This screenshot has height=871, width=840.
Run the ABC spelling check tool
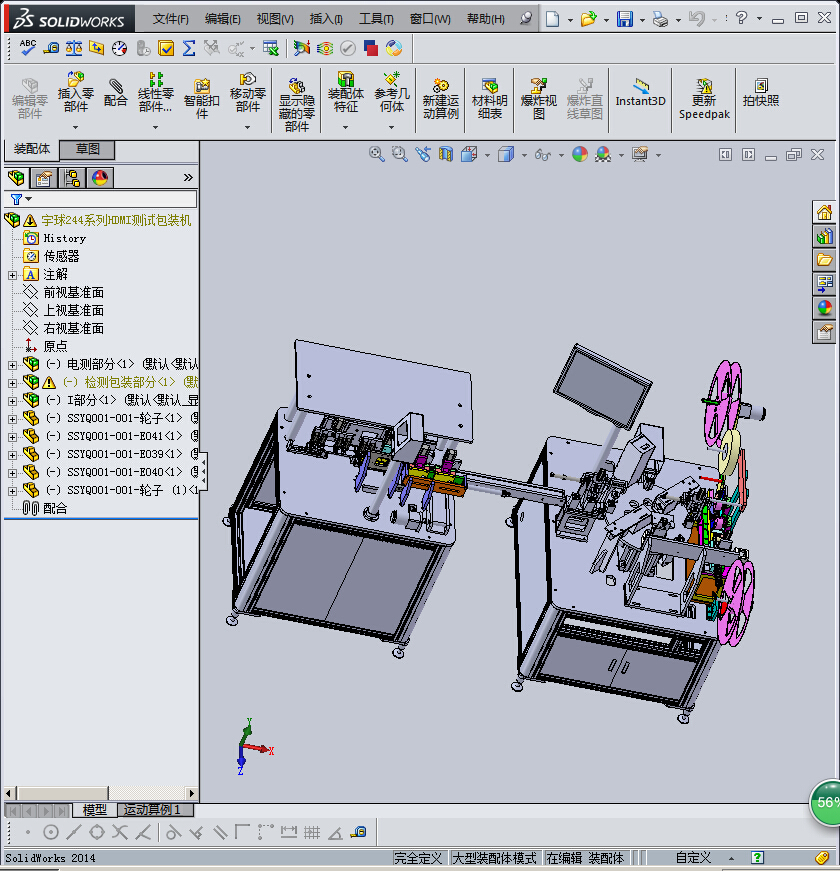click(x=27, y=48)
